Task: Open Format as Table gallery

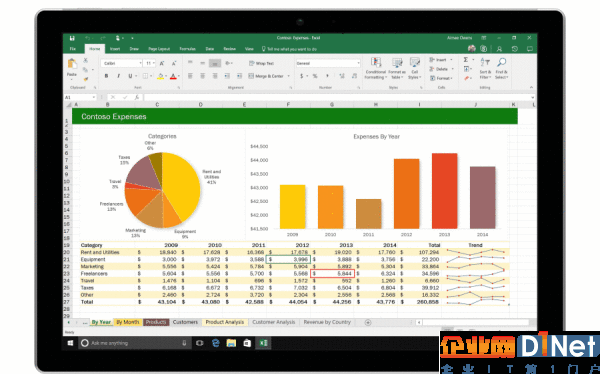Action: pos(397,69)
